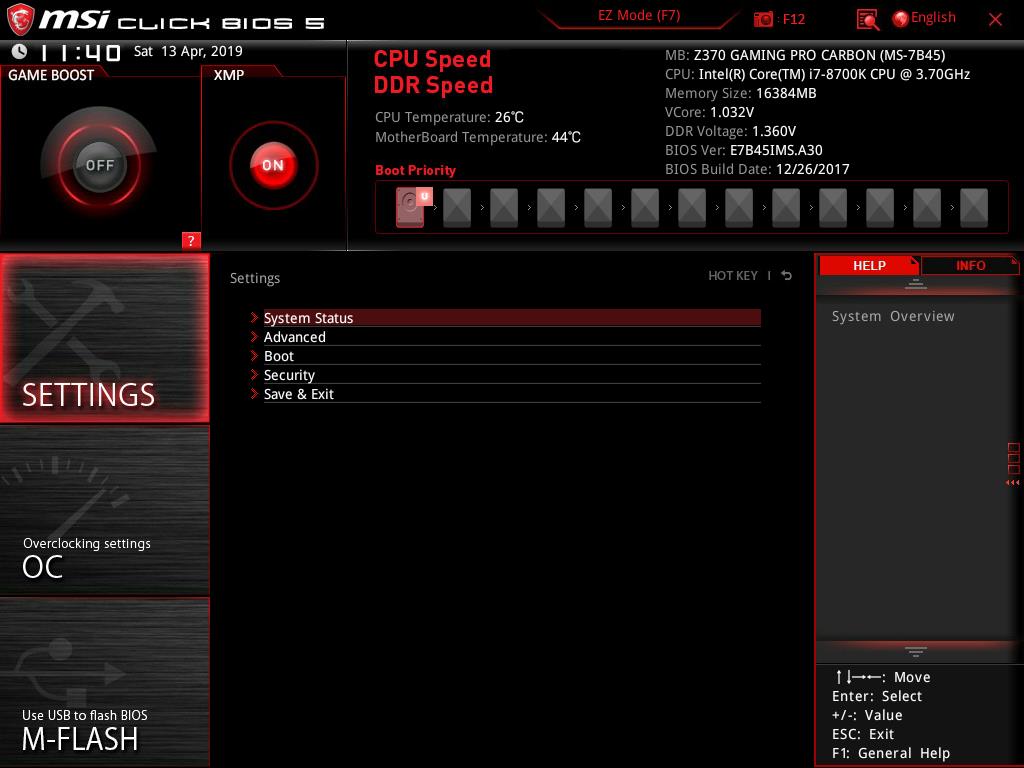Viewport: 1024px width, 768px height.
Task: Open the M-FLASH tile
Action: (x=104, y=682)
